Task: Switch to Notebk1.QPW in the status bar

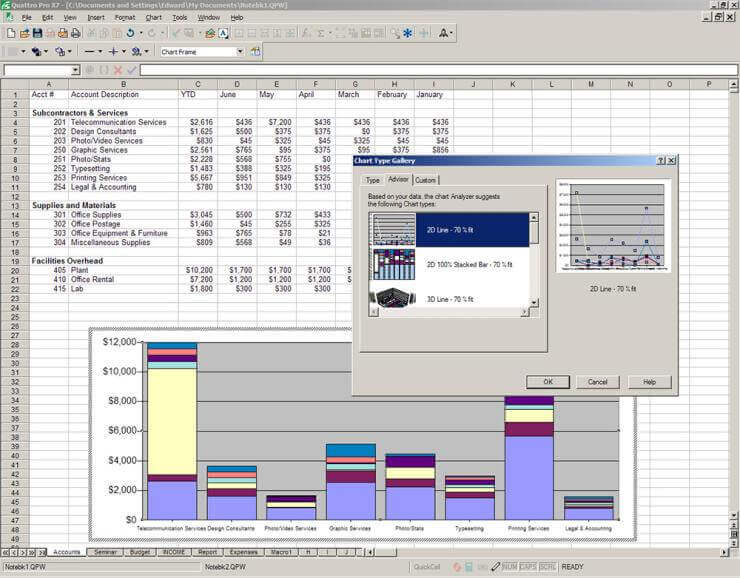Action: click(x=25, y=567)
